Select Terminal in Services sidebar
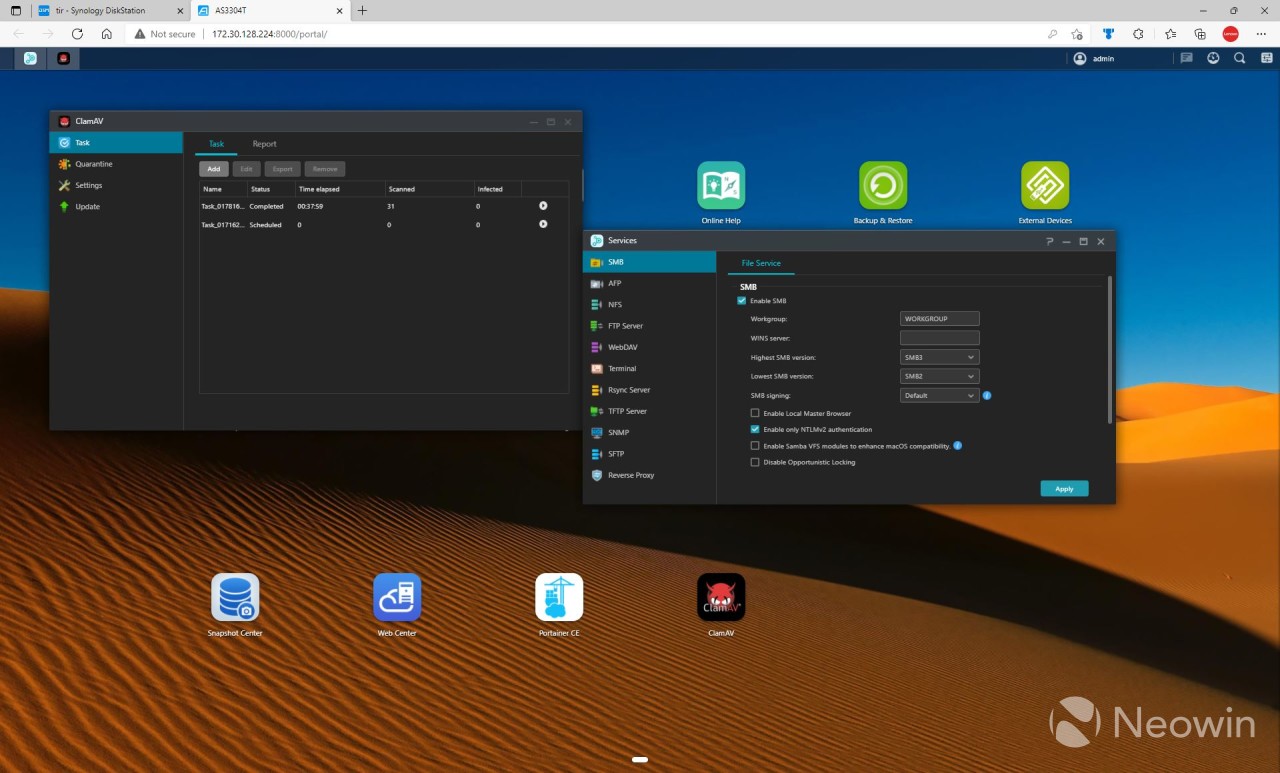The height and width of the screenshot is (773, 1280). point(650,369)
